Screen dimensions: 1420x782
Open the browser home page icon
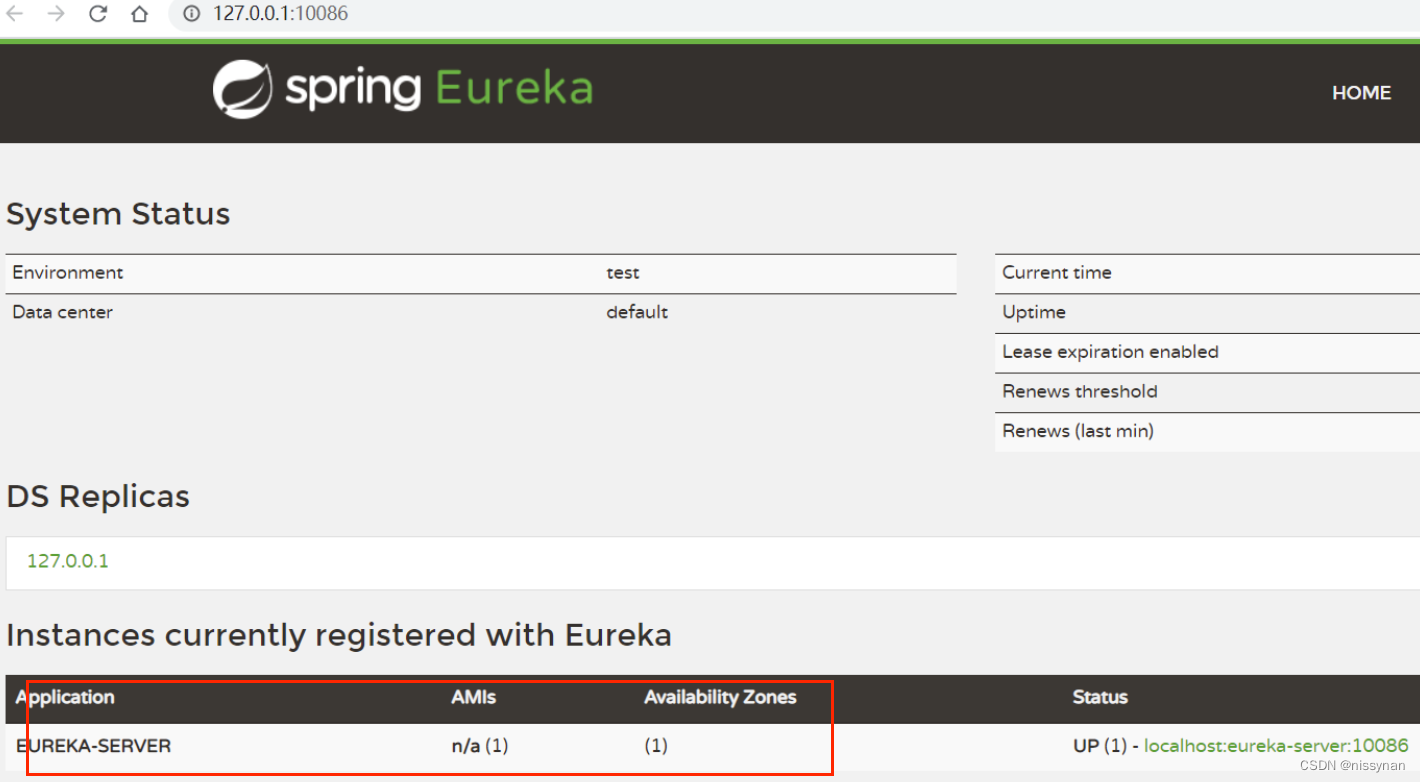139,14
